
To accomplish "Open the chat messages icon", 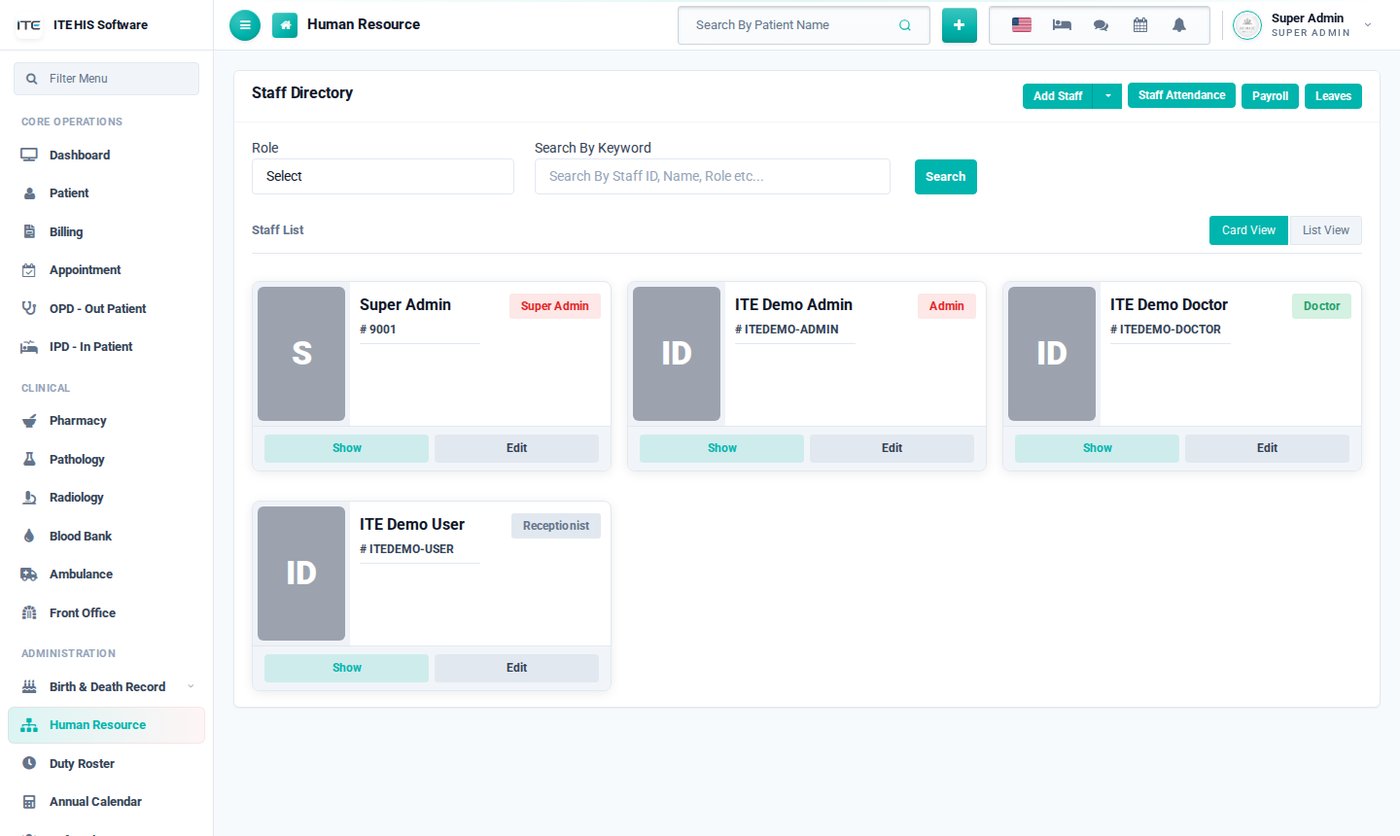I will coord(1101,25).
